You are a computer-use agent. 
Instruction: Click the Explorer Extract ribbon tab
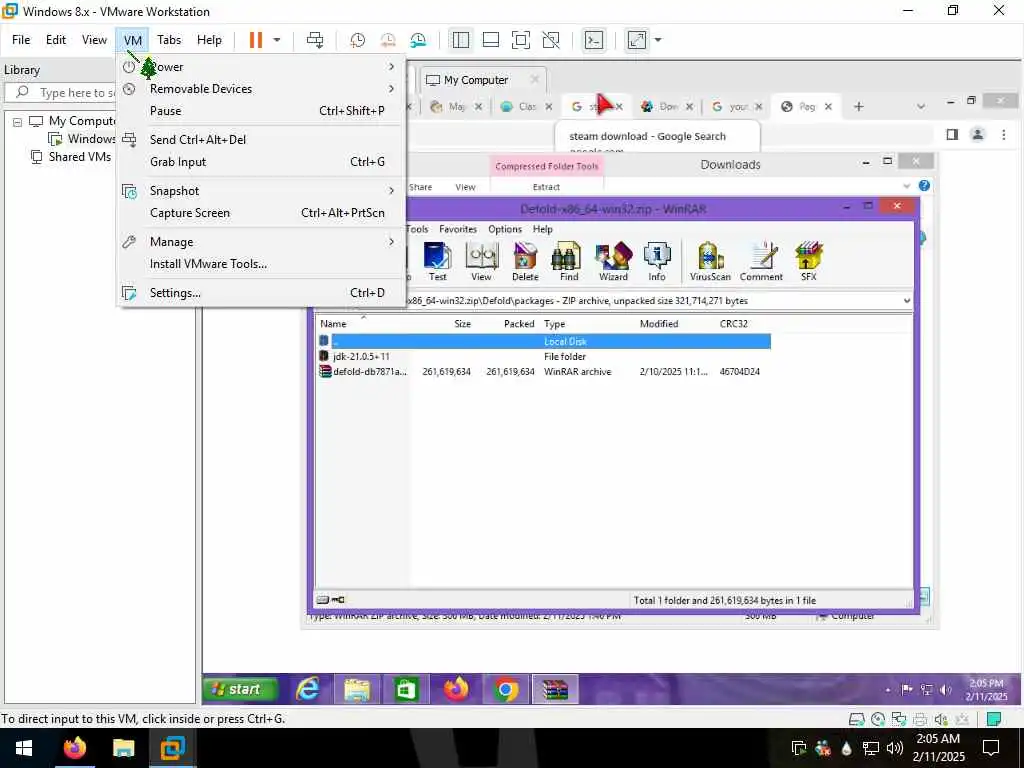coord(546,187)
